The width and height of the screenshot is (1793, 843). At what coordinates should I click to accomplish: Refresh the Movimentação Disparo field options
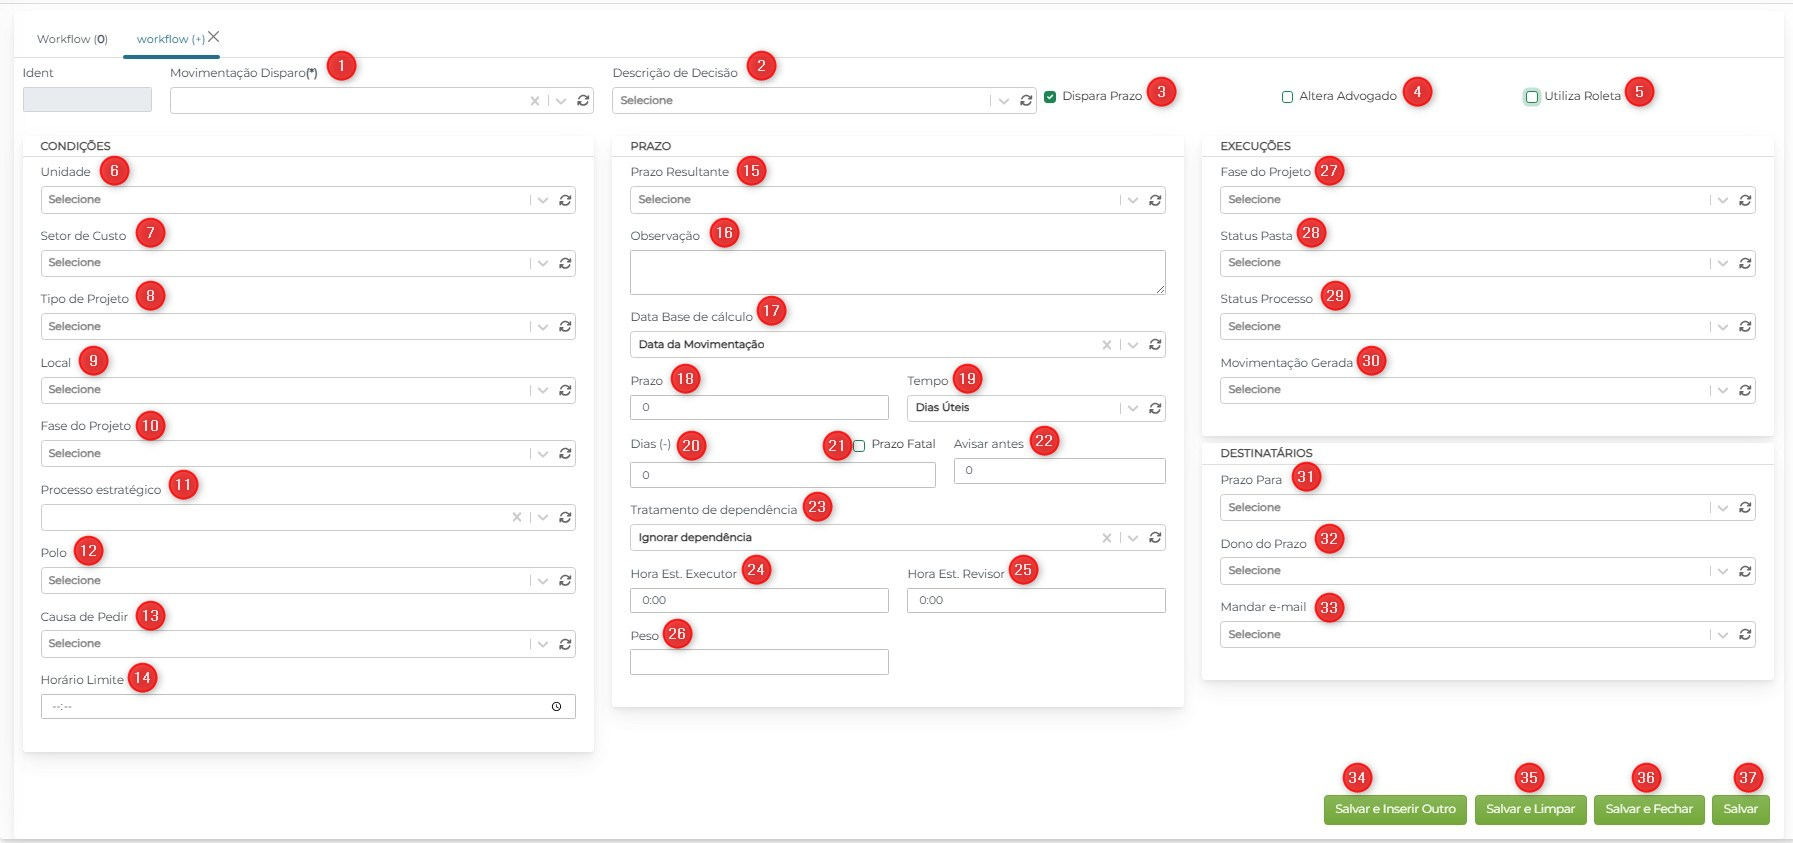pos(583,101)
